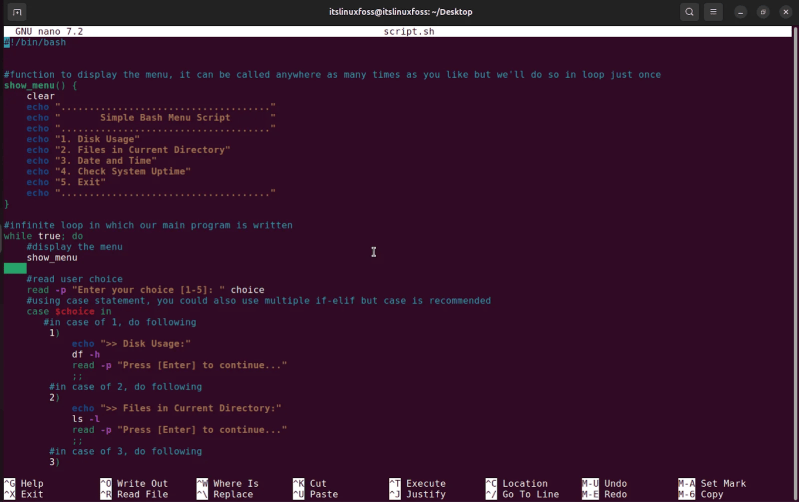Image resolution: width=799 pixels, height=502 pixels.
Task: Click the '#infinite loop' comment line
Action: pyautogui.click(x=148, y=225)
